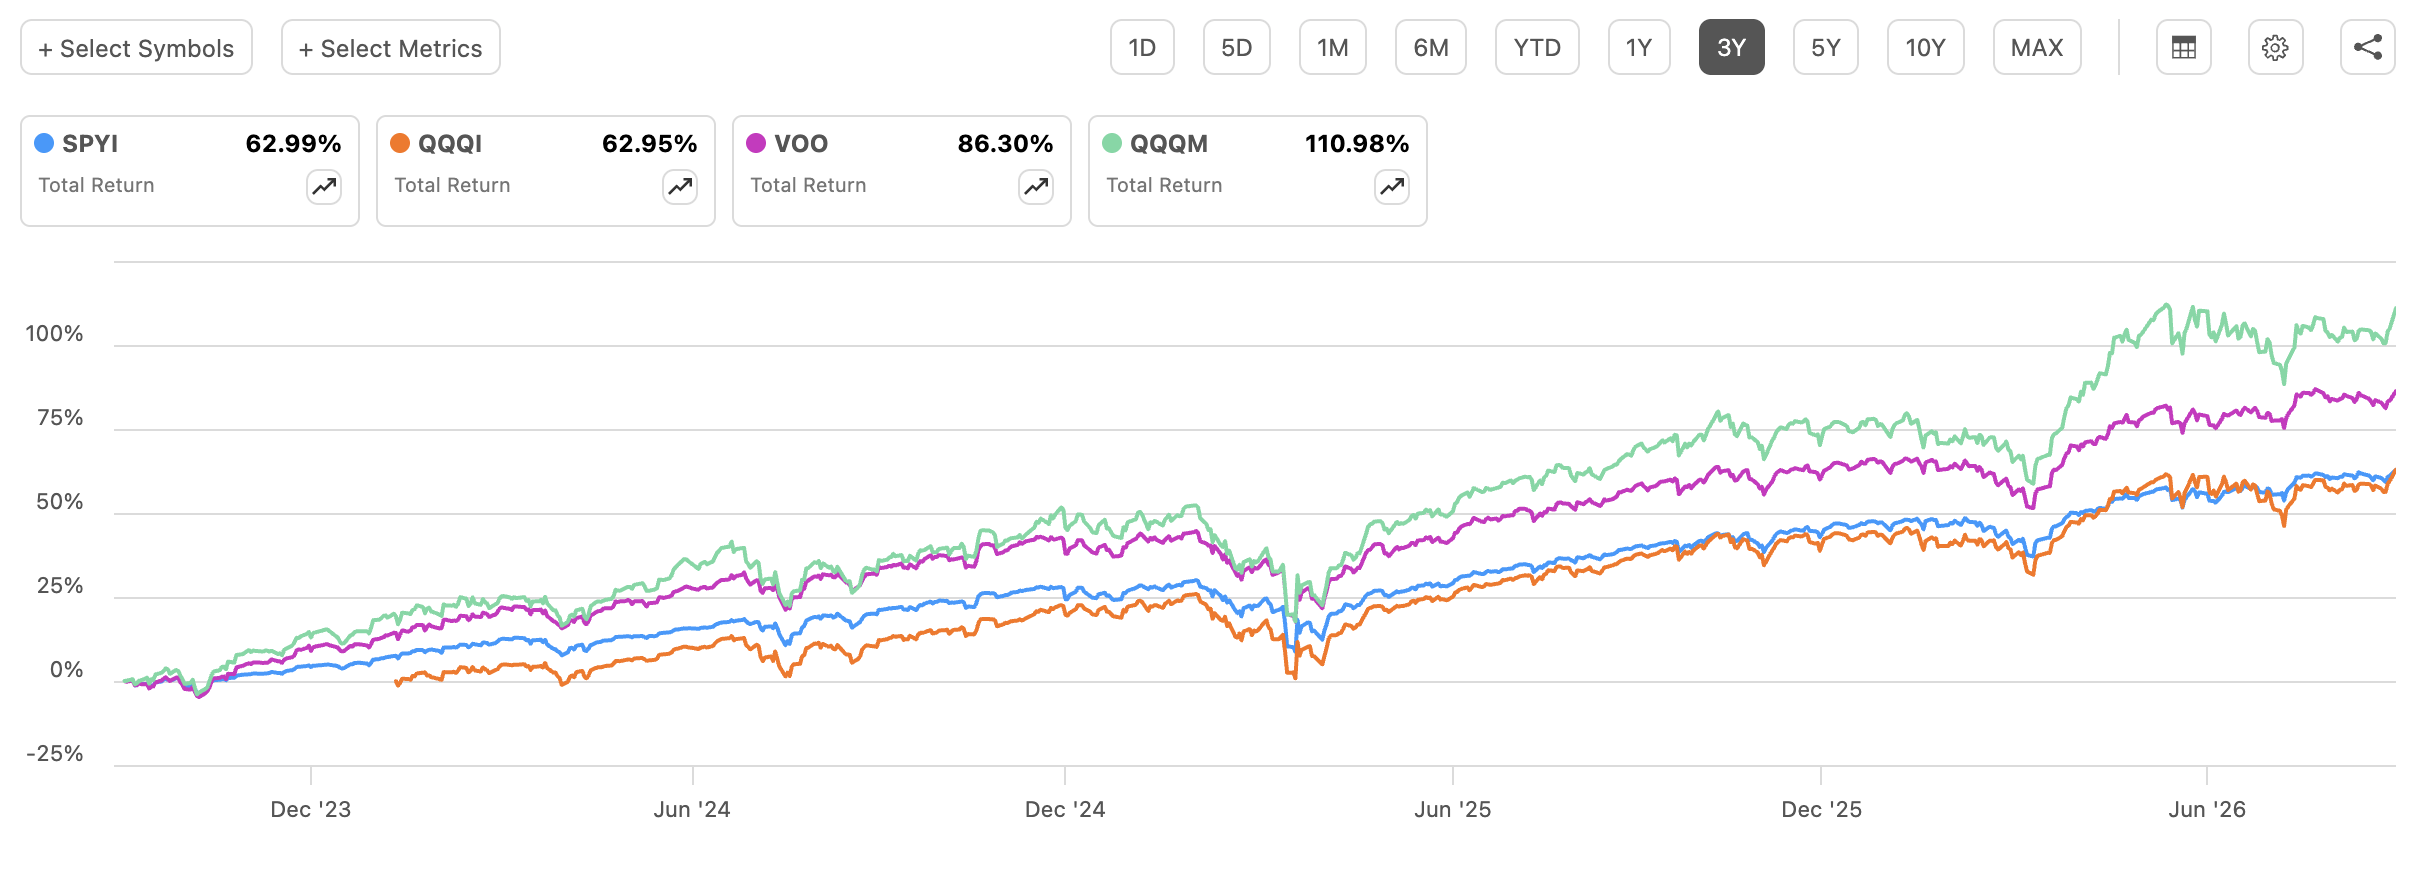The height and width of the screenshot is (872, 2430).
Task: Click the orange QQQI color dot
Action: 400,143
